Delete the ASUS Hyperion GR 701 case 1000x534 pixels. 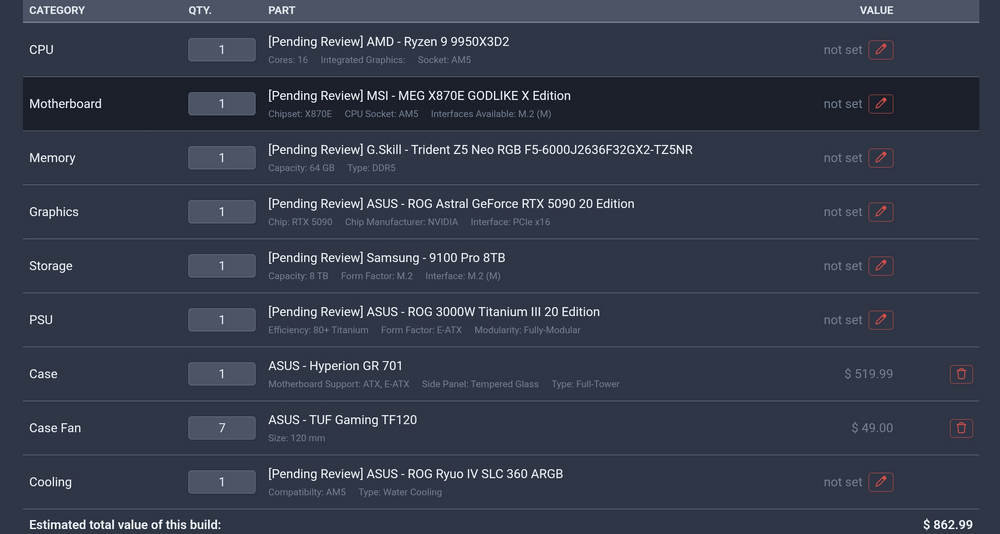click(961, 374)
